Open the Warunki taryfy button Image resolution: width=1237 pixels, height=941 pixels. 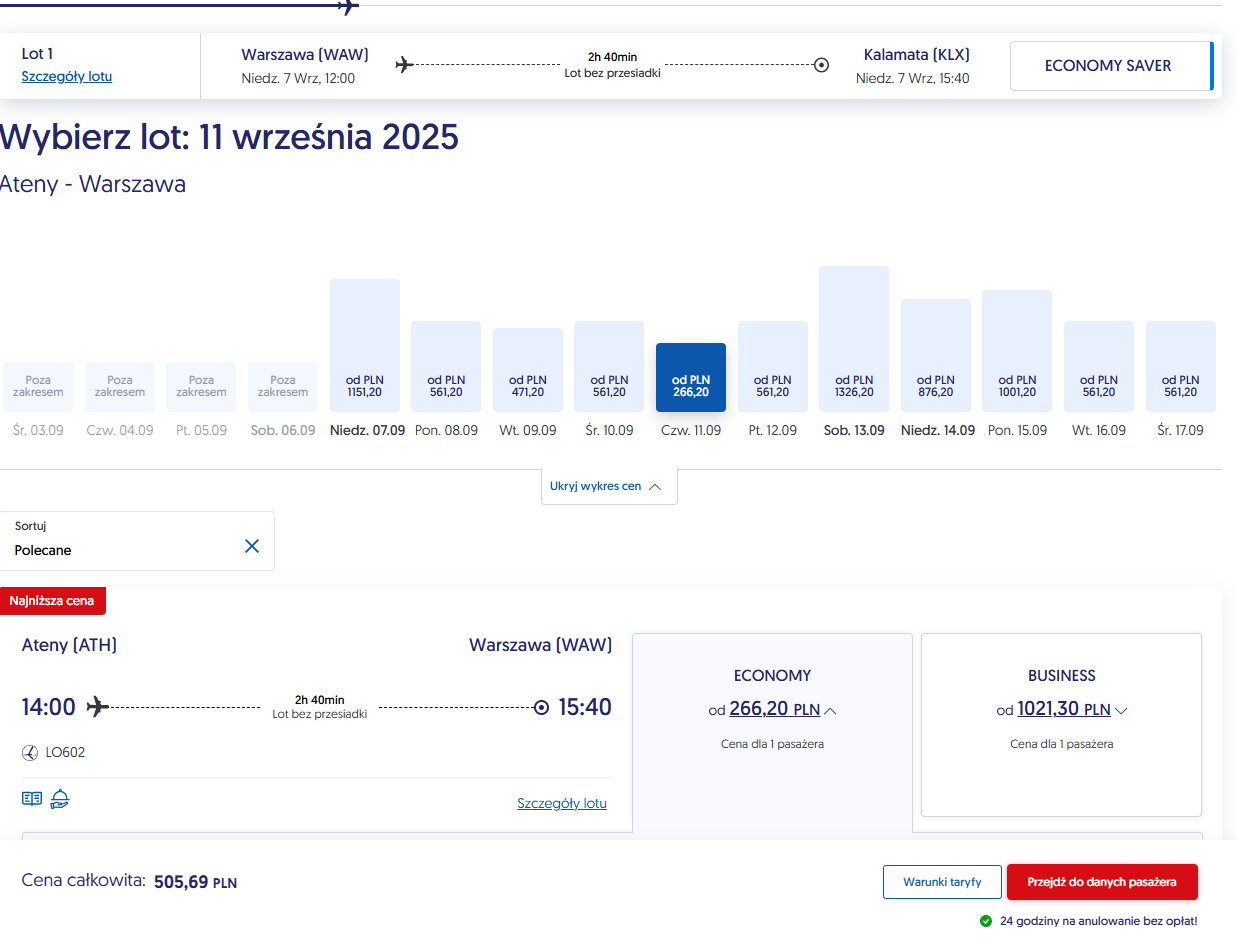[x=942, y=882]
